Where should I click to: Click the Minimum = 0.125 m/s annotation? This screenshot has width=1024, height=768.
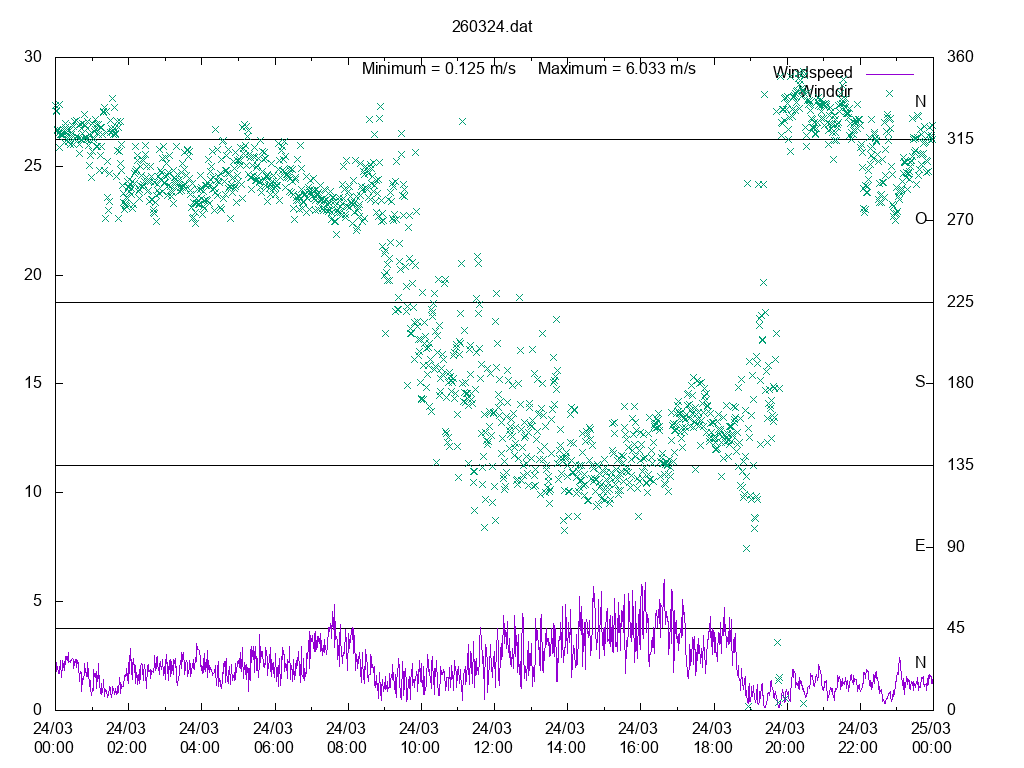click(x=438, y=69)
